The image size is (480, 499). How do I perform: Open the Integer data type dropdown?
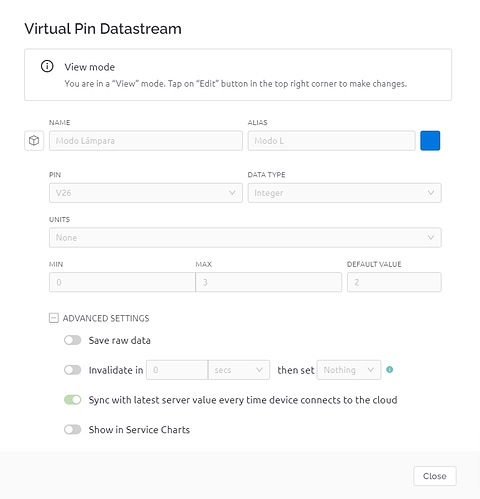pyautogui.click(x=345, y=193)
